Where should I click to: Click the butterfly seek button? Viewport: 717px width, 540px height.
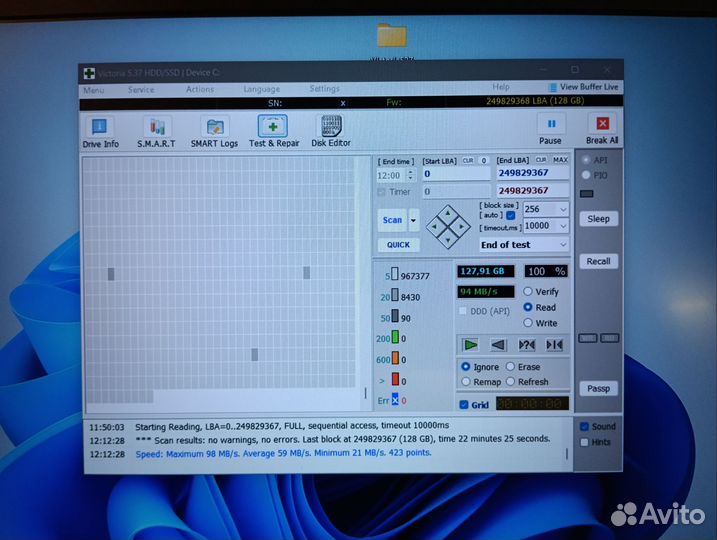coord(554,345)
